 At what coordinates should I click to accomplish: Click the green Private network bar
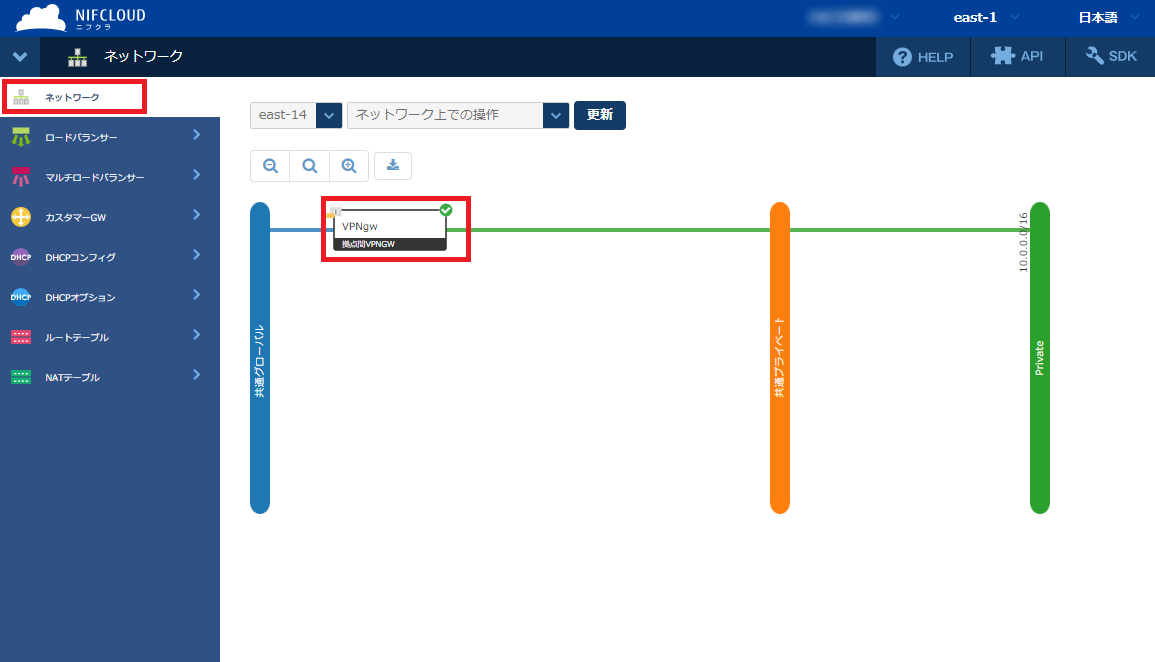(x=1040, y=357)
